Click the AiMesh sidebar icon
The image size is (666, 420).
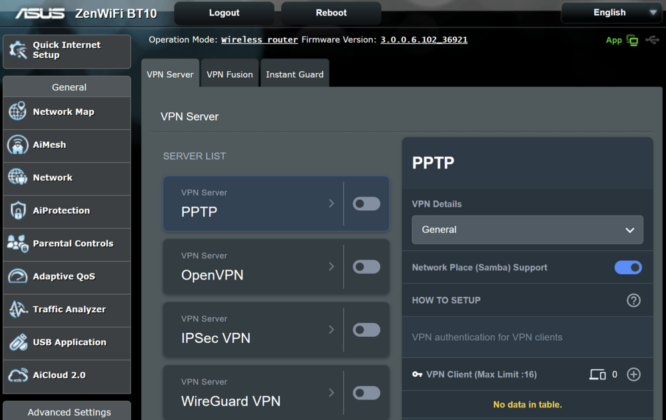coord(17,144)
